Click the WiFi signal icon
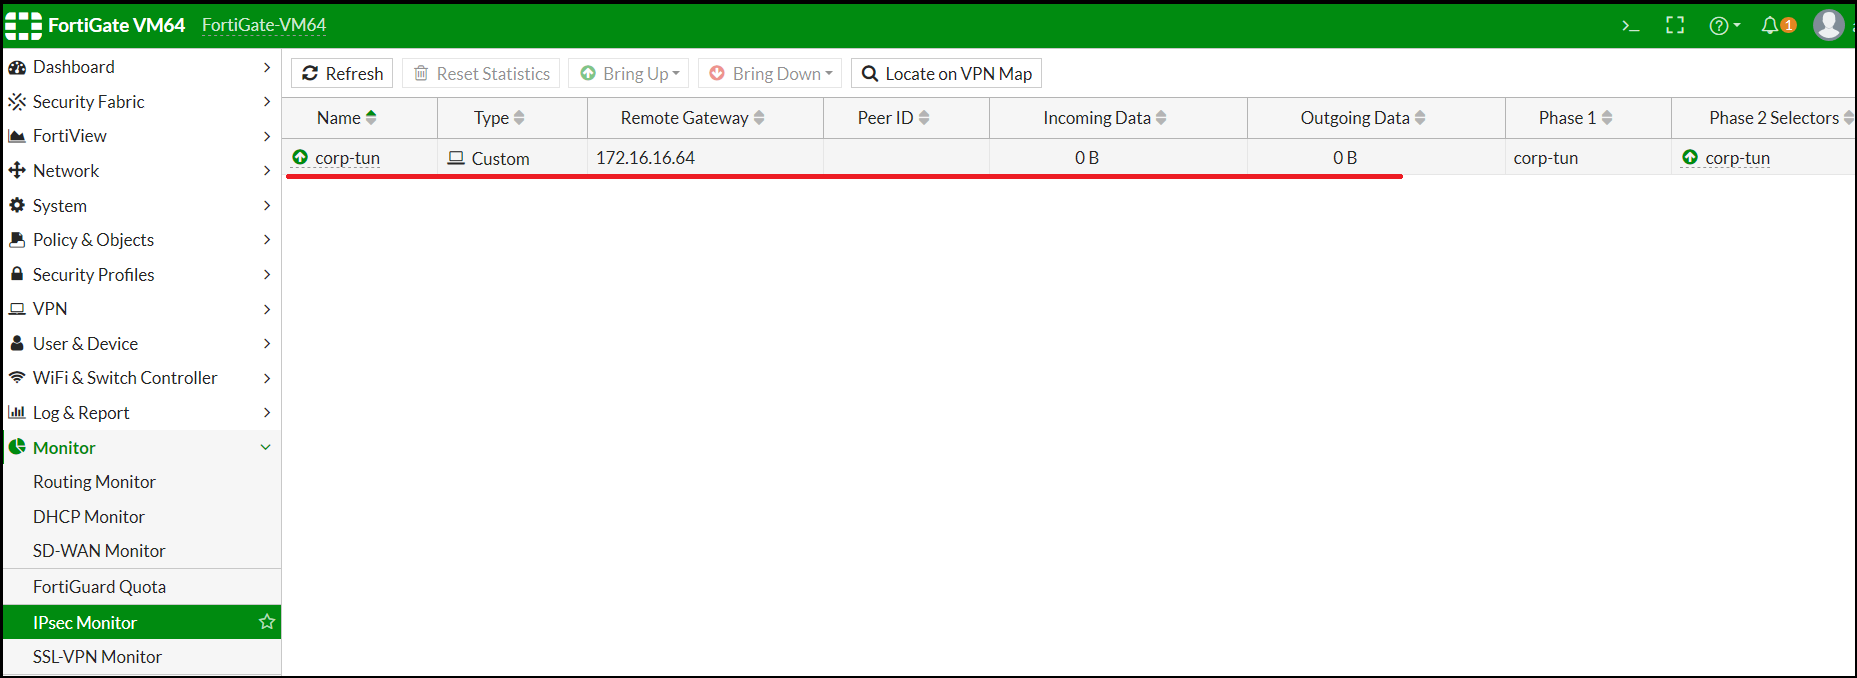 coord(17,378)
